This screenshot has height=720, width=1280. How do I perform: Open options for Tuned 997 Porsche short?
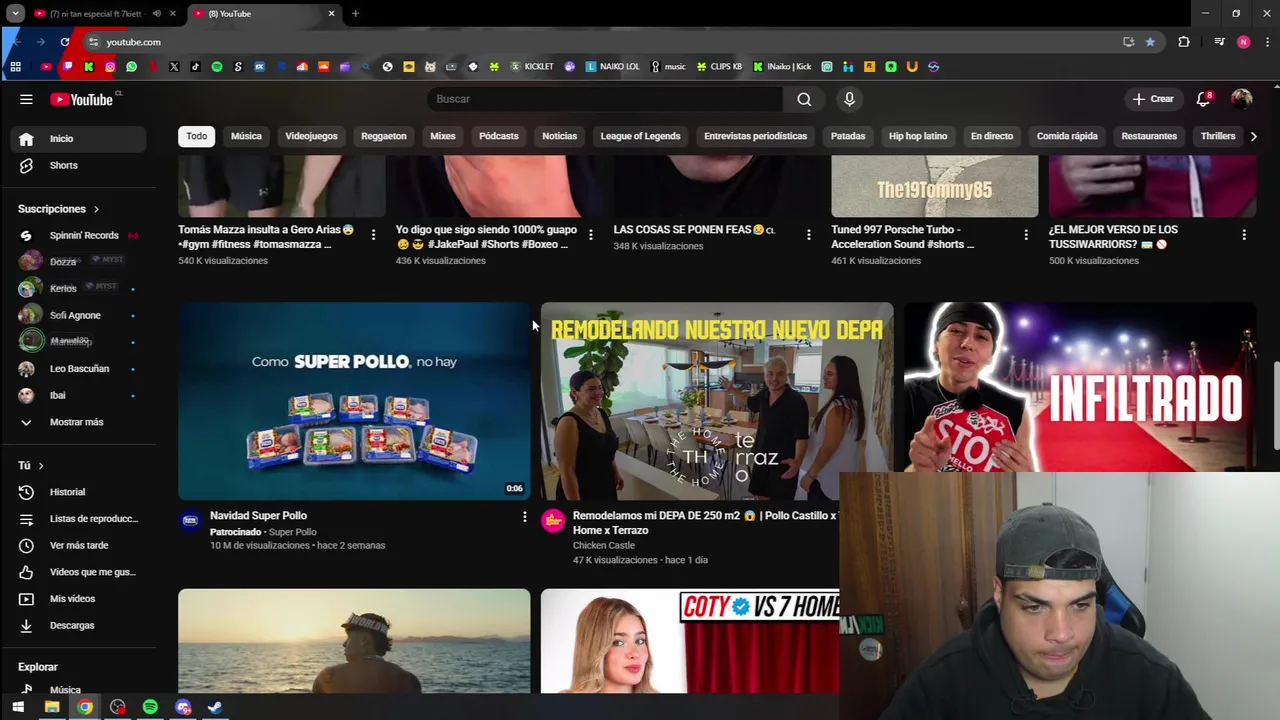coord(1026,235)
